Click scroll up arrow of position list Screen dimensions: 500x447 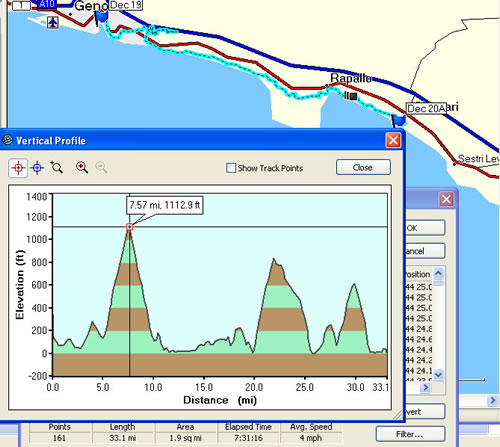click(438, 273)
